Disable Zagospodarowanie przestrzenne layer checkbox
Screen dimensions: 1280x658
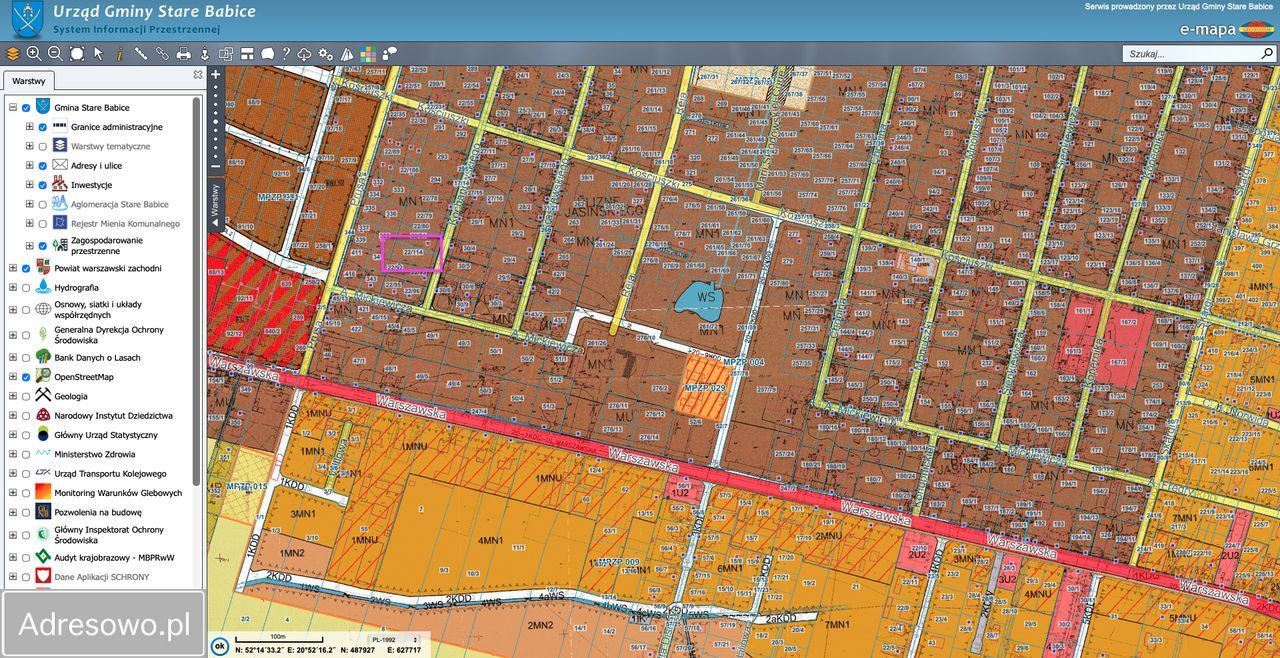[x=43, y=246]
